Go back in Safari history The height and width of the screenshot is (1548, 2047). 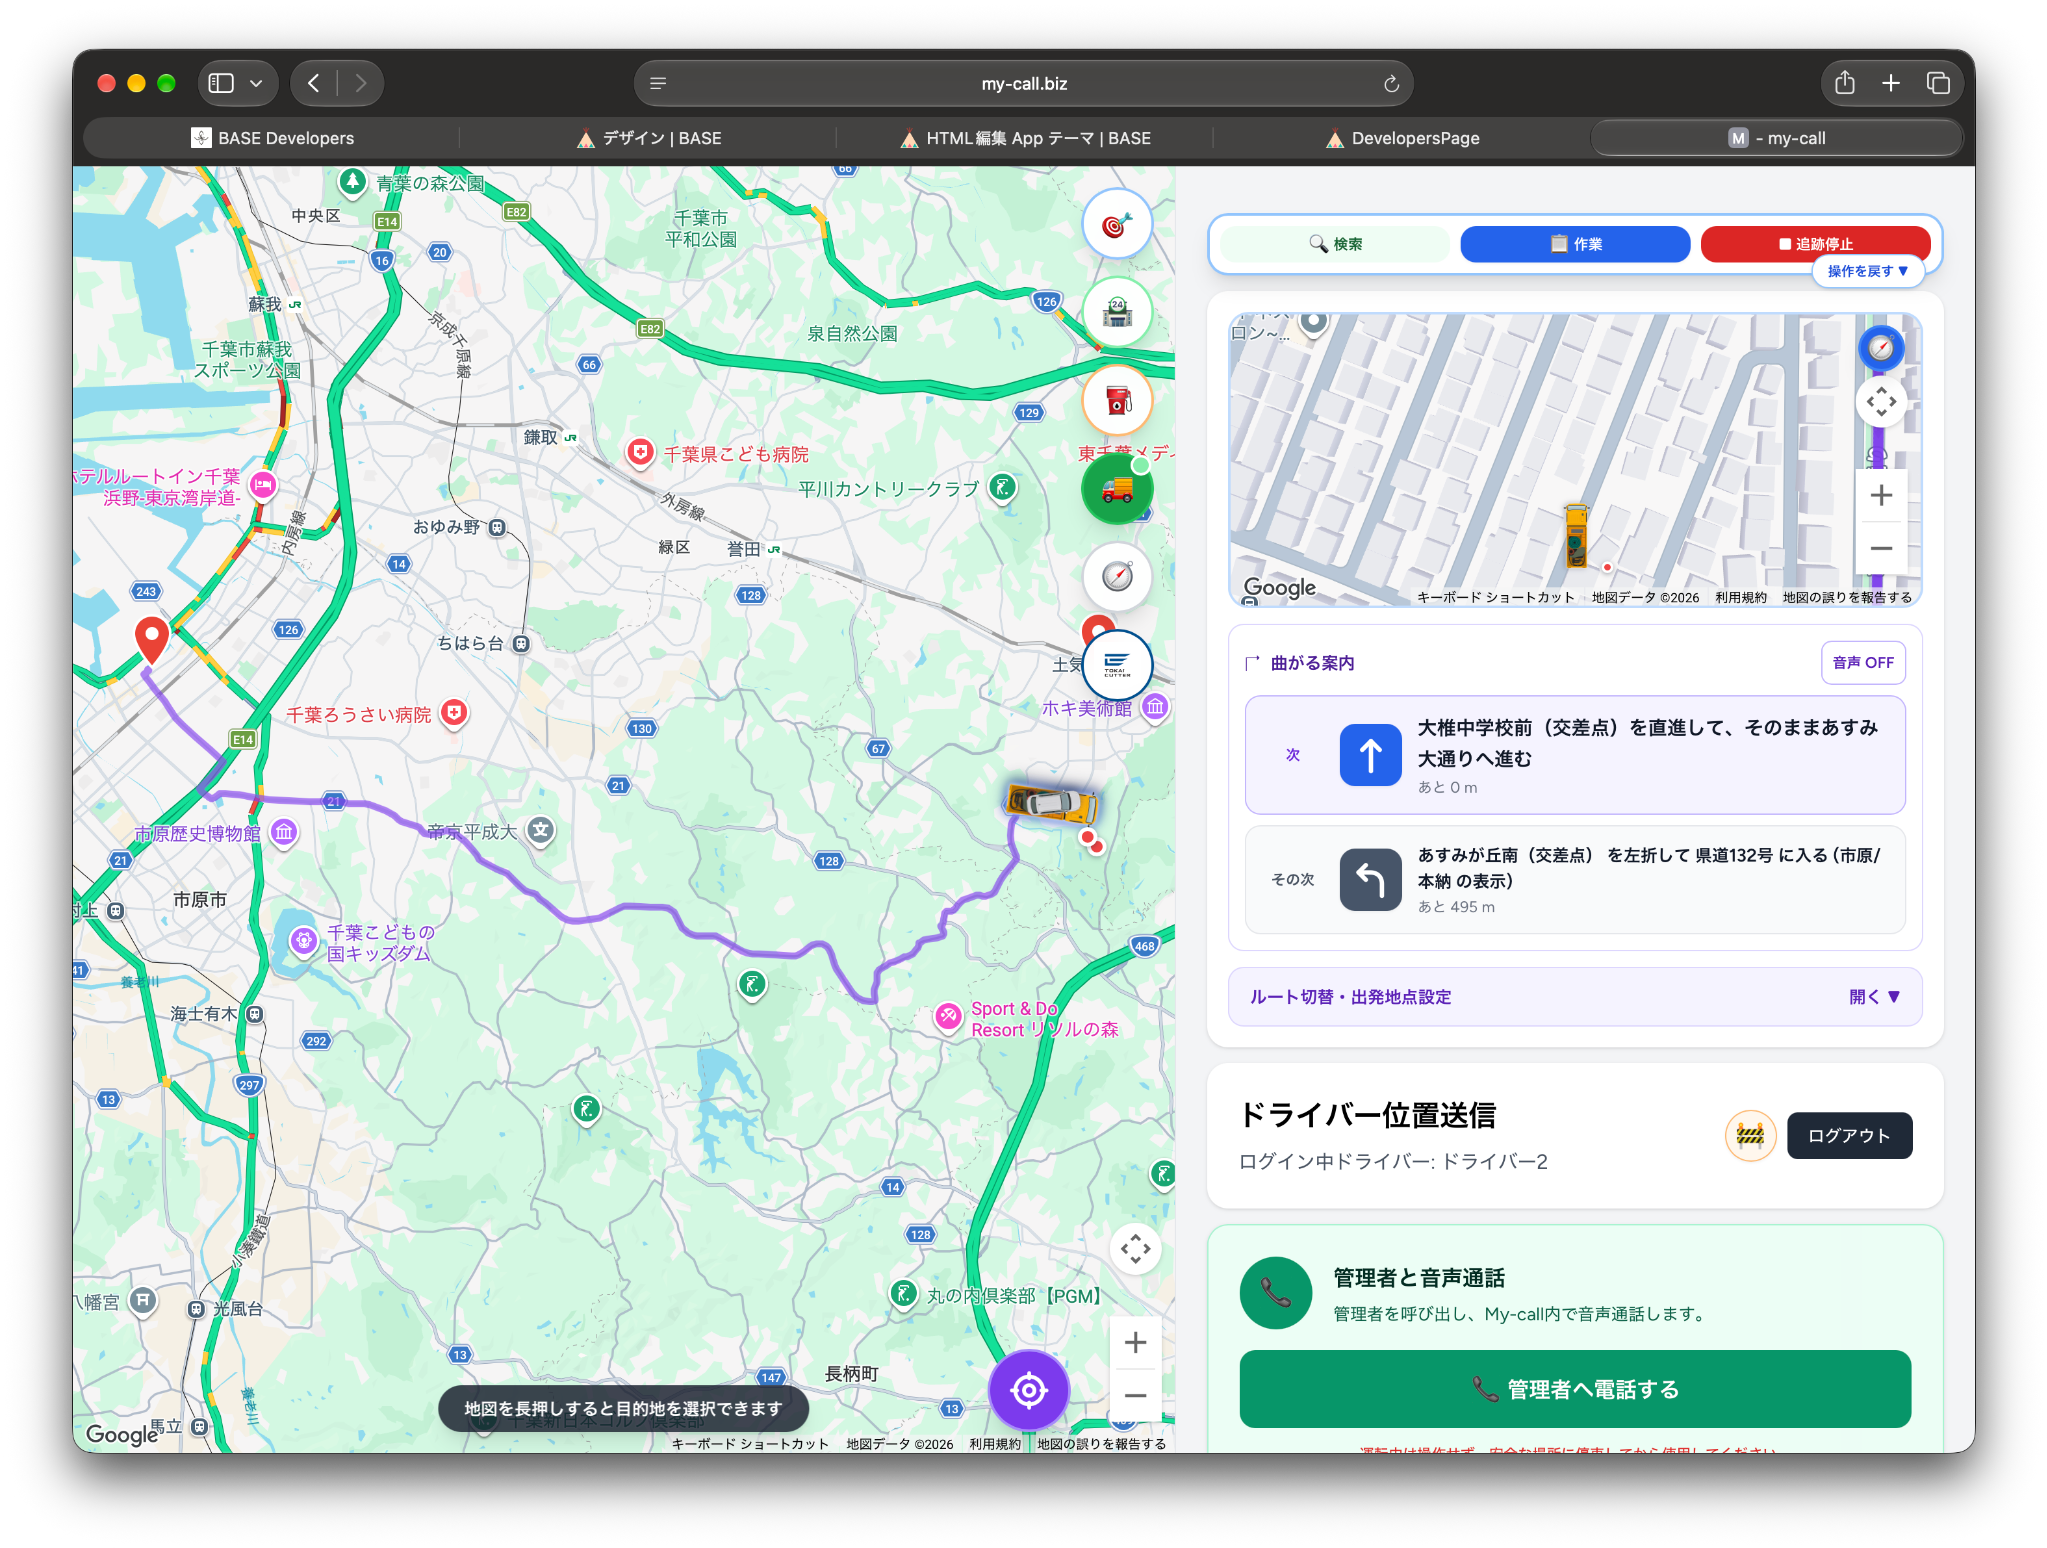[314, 83]
